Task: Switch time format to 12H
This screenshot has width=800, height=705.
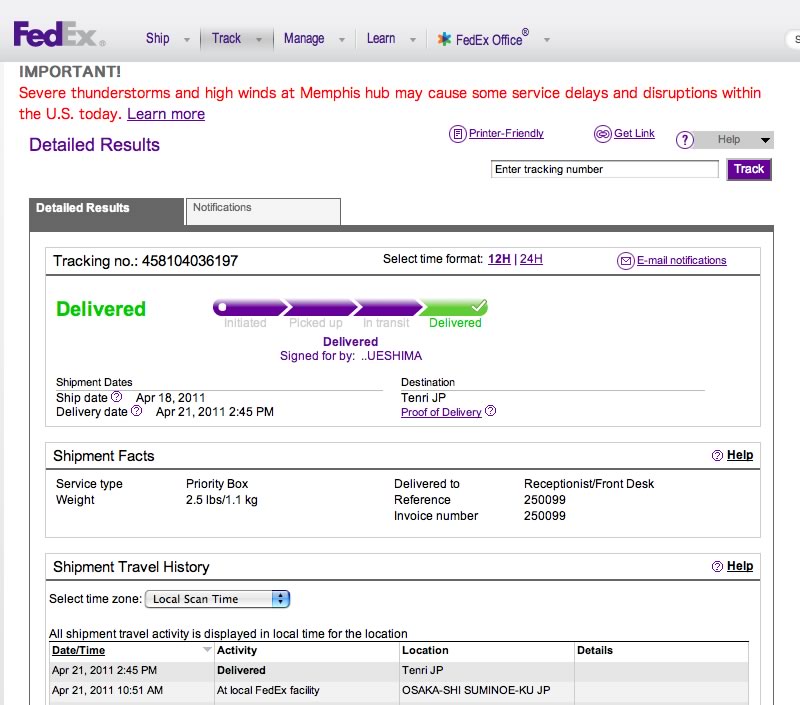Action: [x=499, y=259]
